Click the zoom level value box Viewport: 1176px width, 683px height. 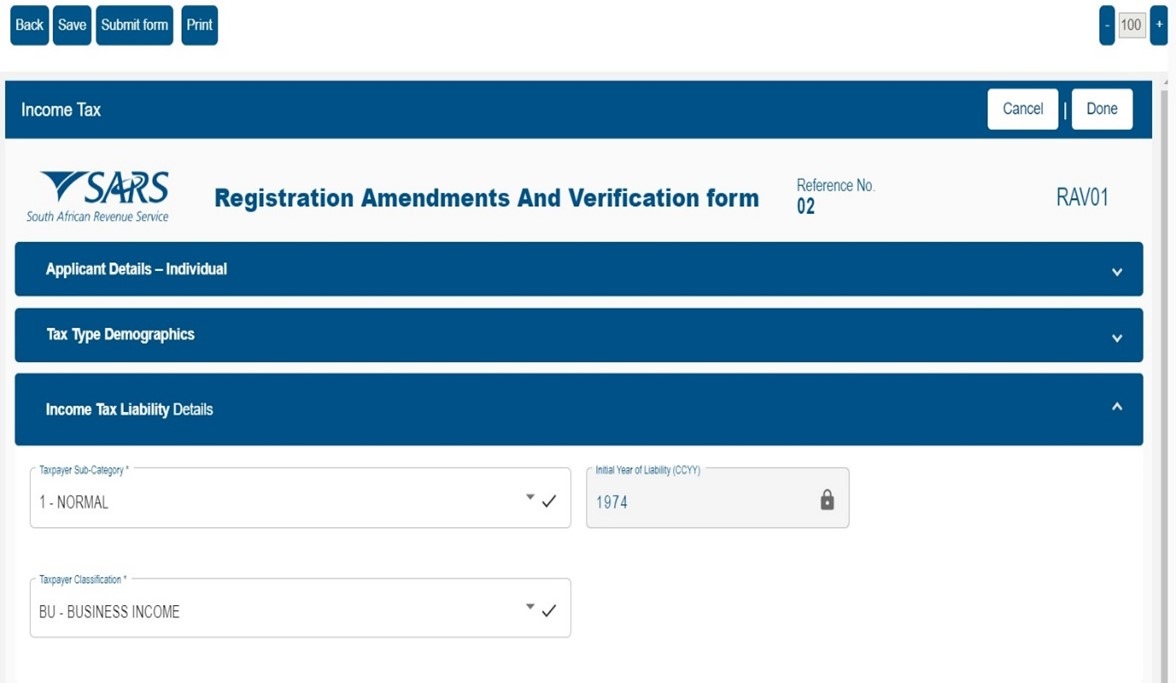click(x=1131, y=25)
